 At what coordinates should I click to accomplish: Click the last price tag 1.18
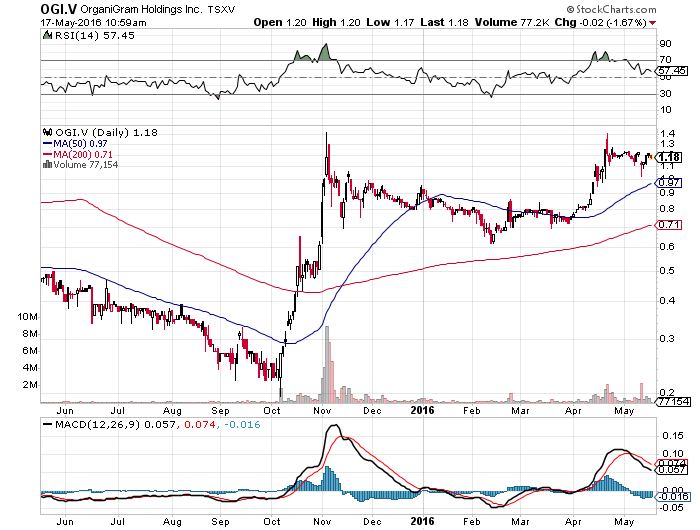coord(670,157)
